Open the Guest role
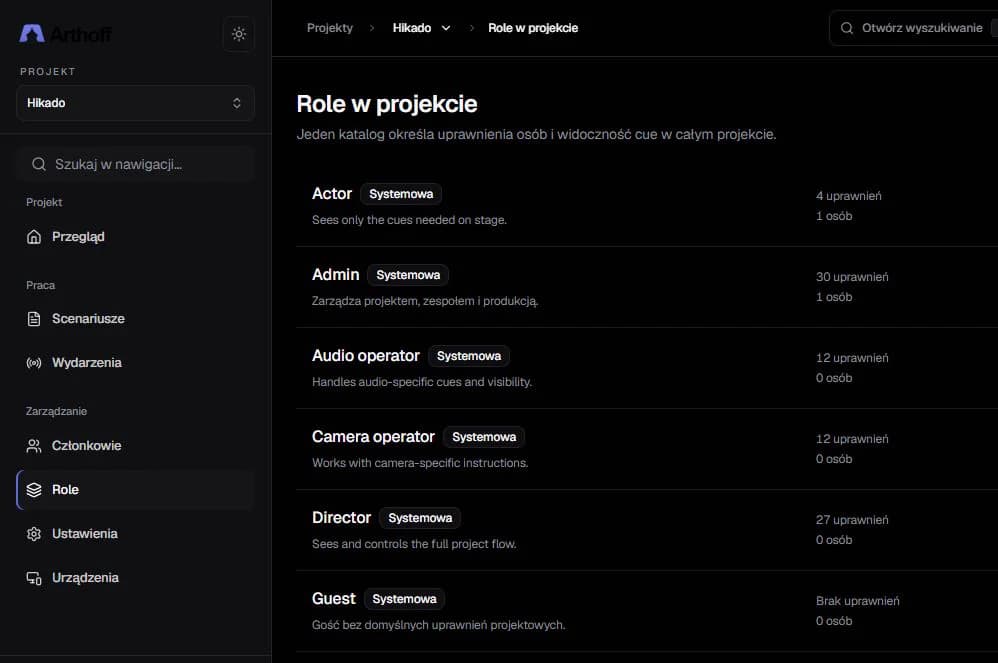Screen dimensions: 998x663 pyautogui.click(x=647, y=610)
